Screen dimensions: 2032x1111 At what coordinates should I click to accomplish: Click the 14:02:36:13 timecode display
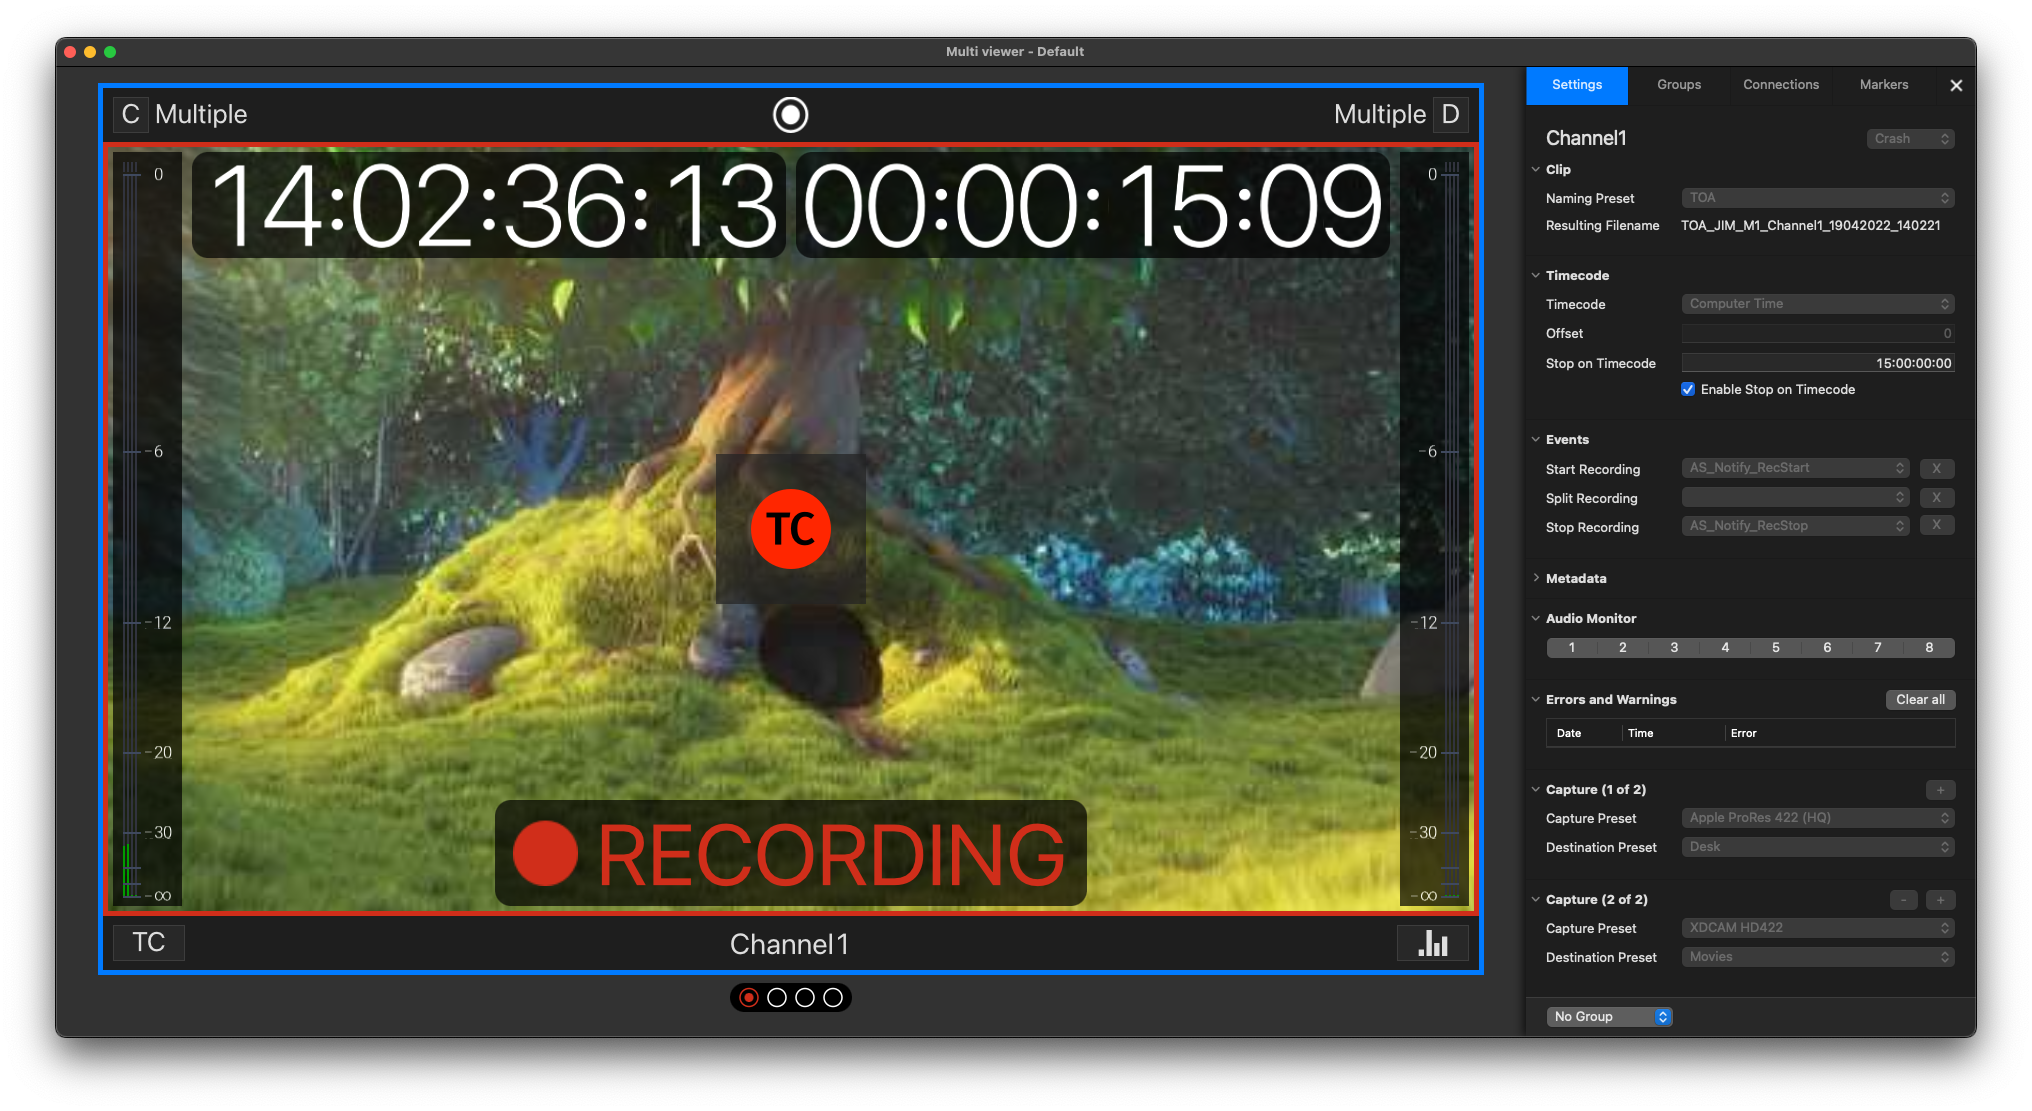point(490,205)
